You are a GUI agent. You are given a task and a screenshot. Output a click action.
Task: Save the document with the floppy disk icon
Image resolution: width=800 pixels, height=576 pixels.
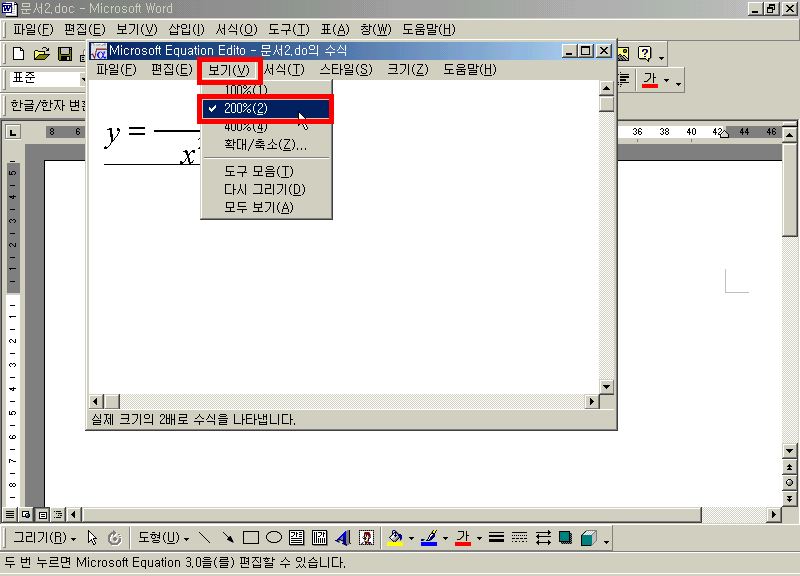(65, 54)
